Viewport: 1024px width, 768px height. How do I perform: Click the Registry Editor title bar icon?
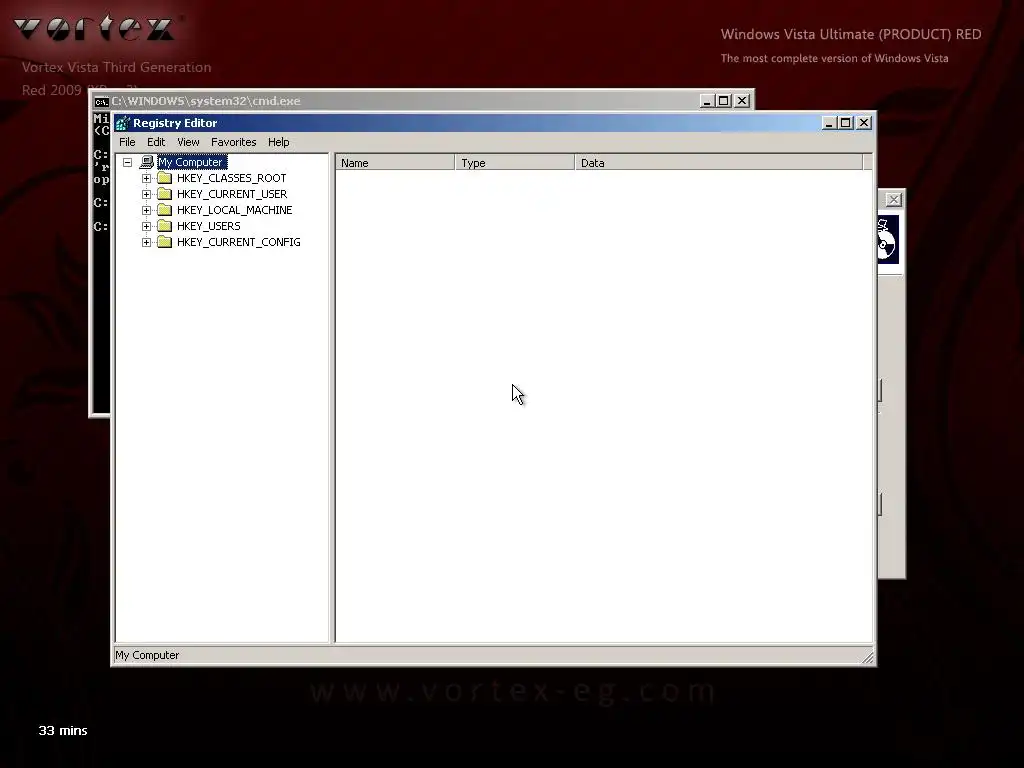(x=123, y=123)
